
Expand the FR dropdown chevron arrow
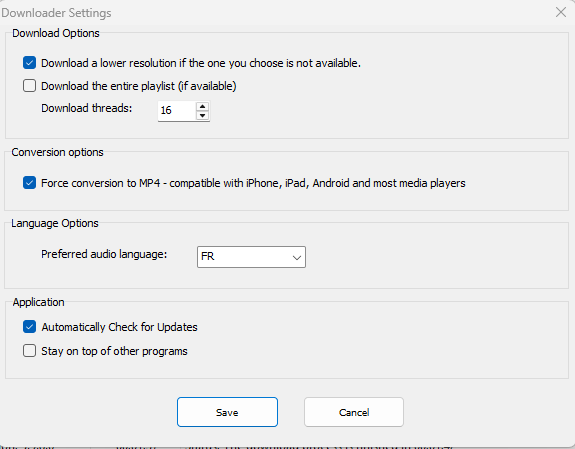(297, 258)
